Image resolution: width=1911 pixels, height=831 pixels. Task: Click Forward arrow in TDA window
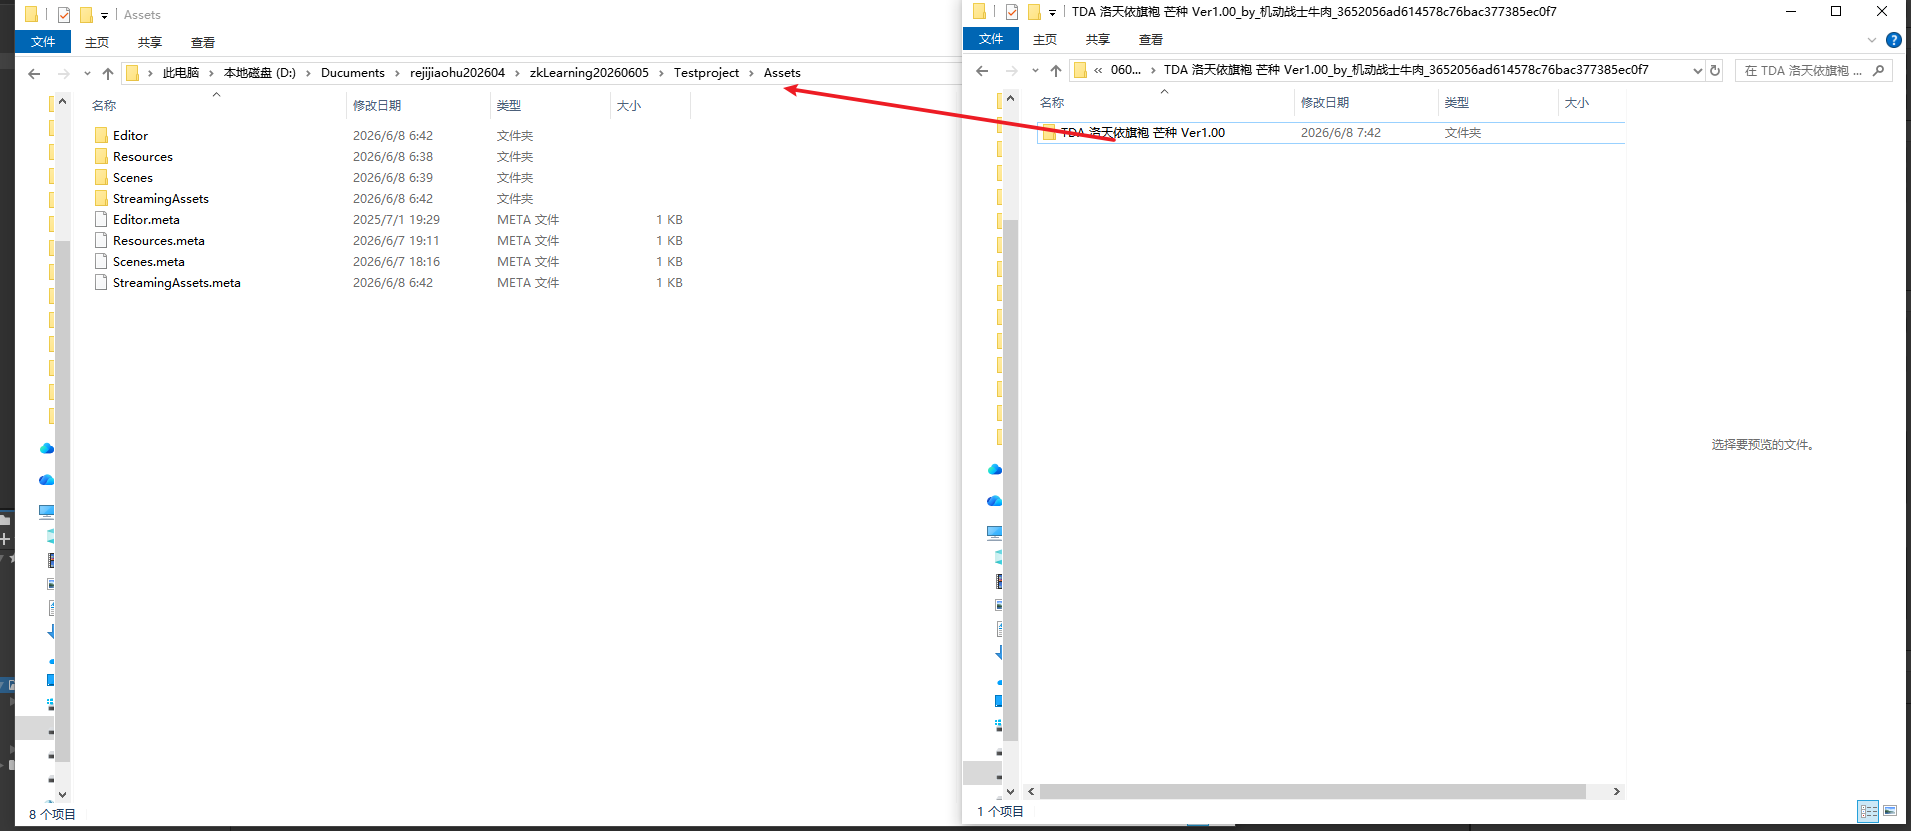1011,70
